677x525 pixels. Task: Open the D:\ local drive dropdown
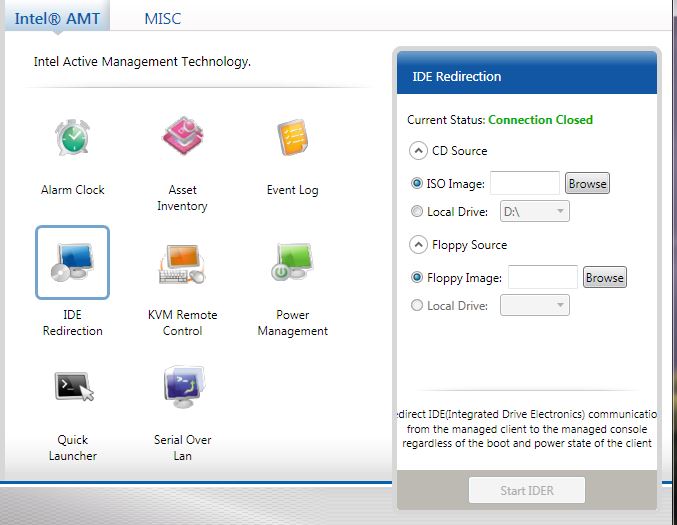coord(535,211)
